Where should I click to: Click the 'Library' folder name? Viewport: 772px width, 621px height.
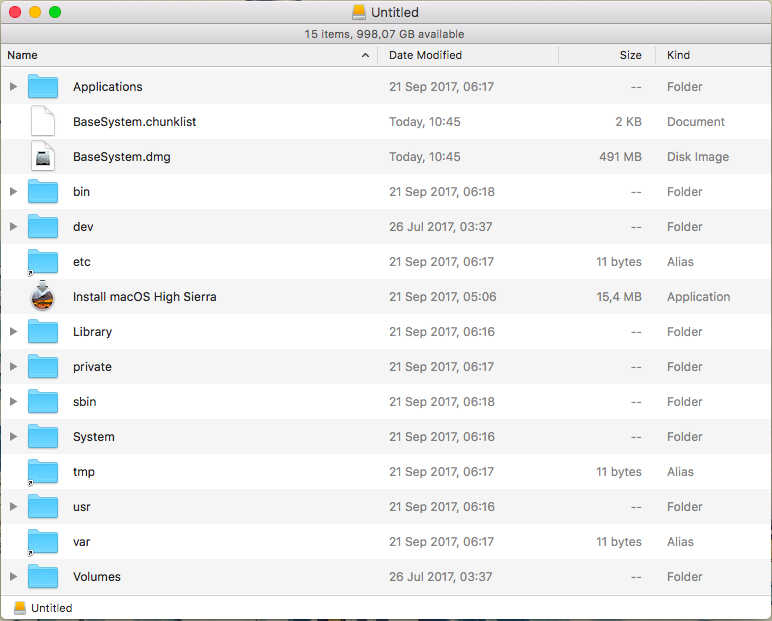[93, 332]
